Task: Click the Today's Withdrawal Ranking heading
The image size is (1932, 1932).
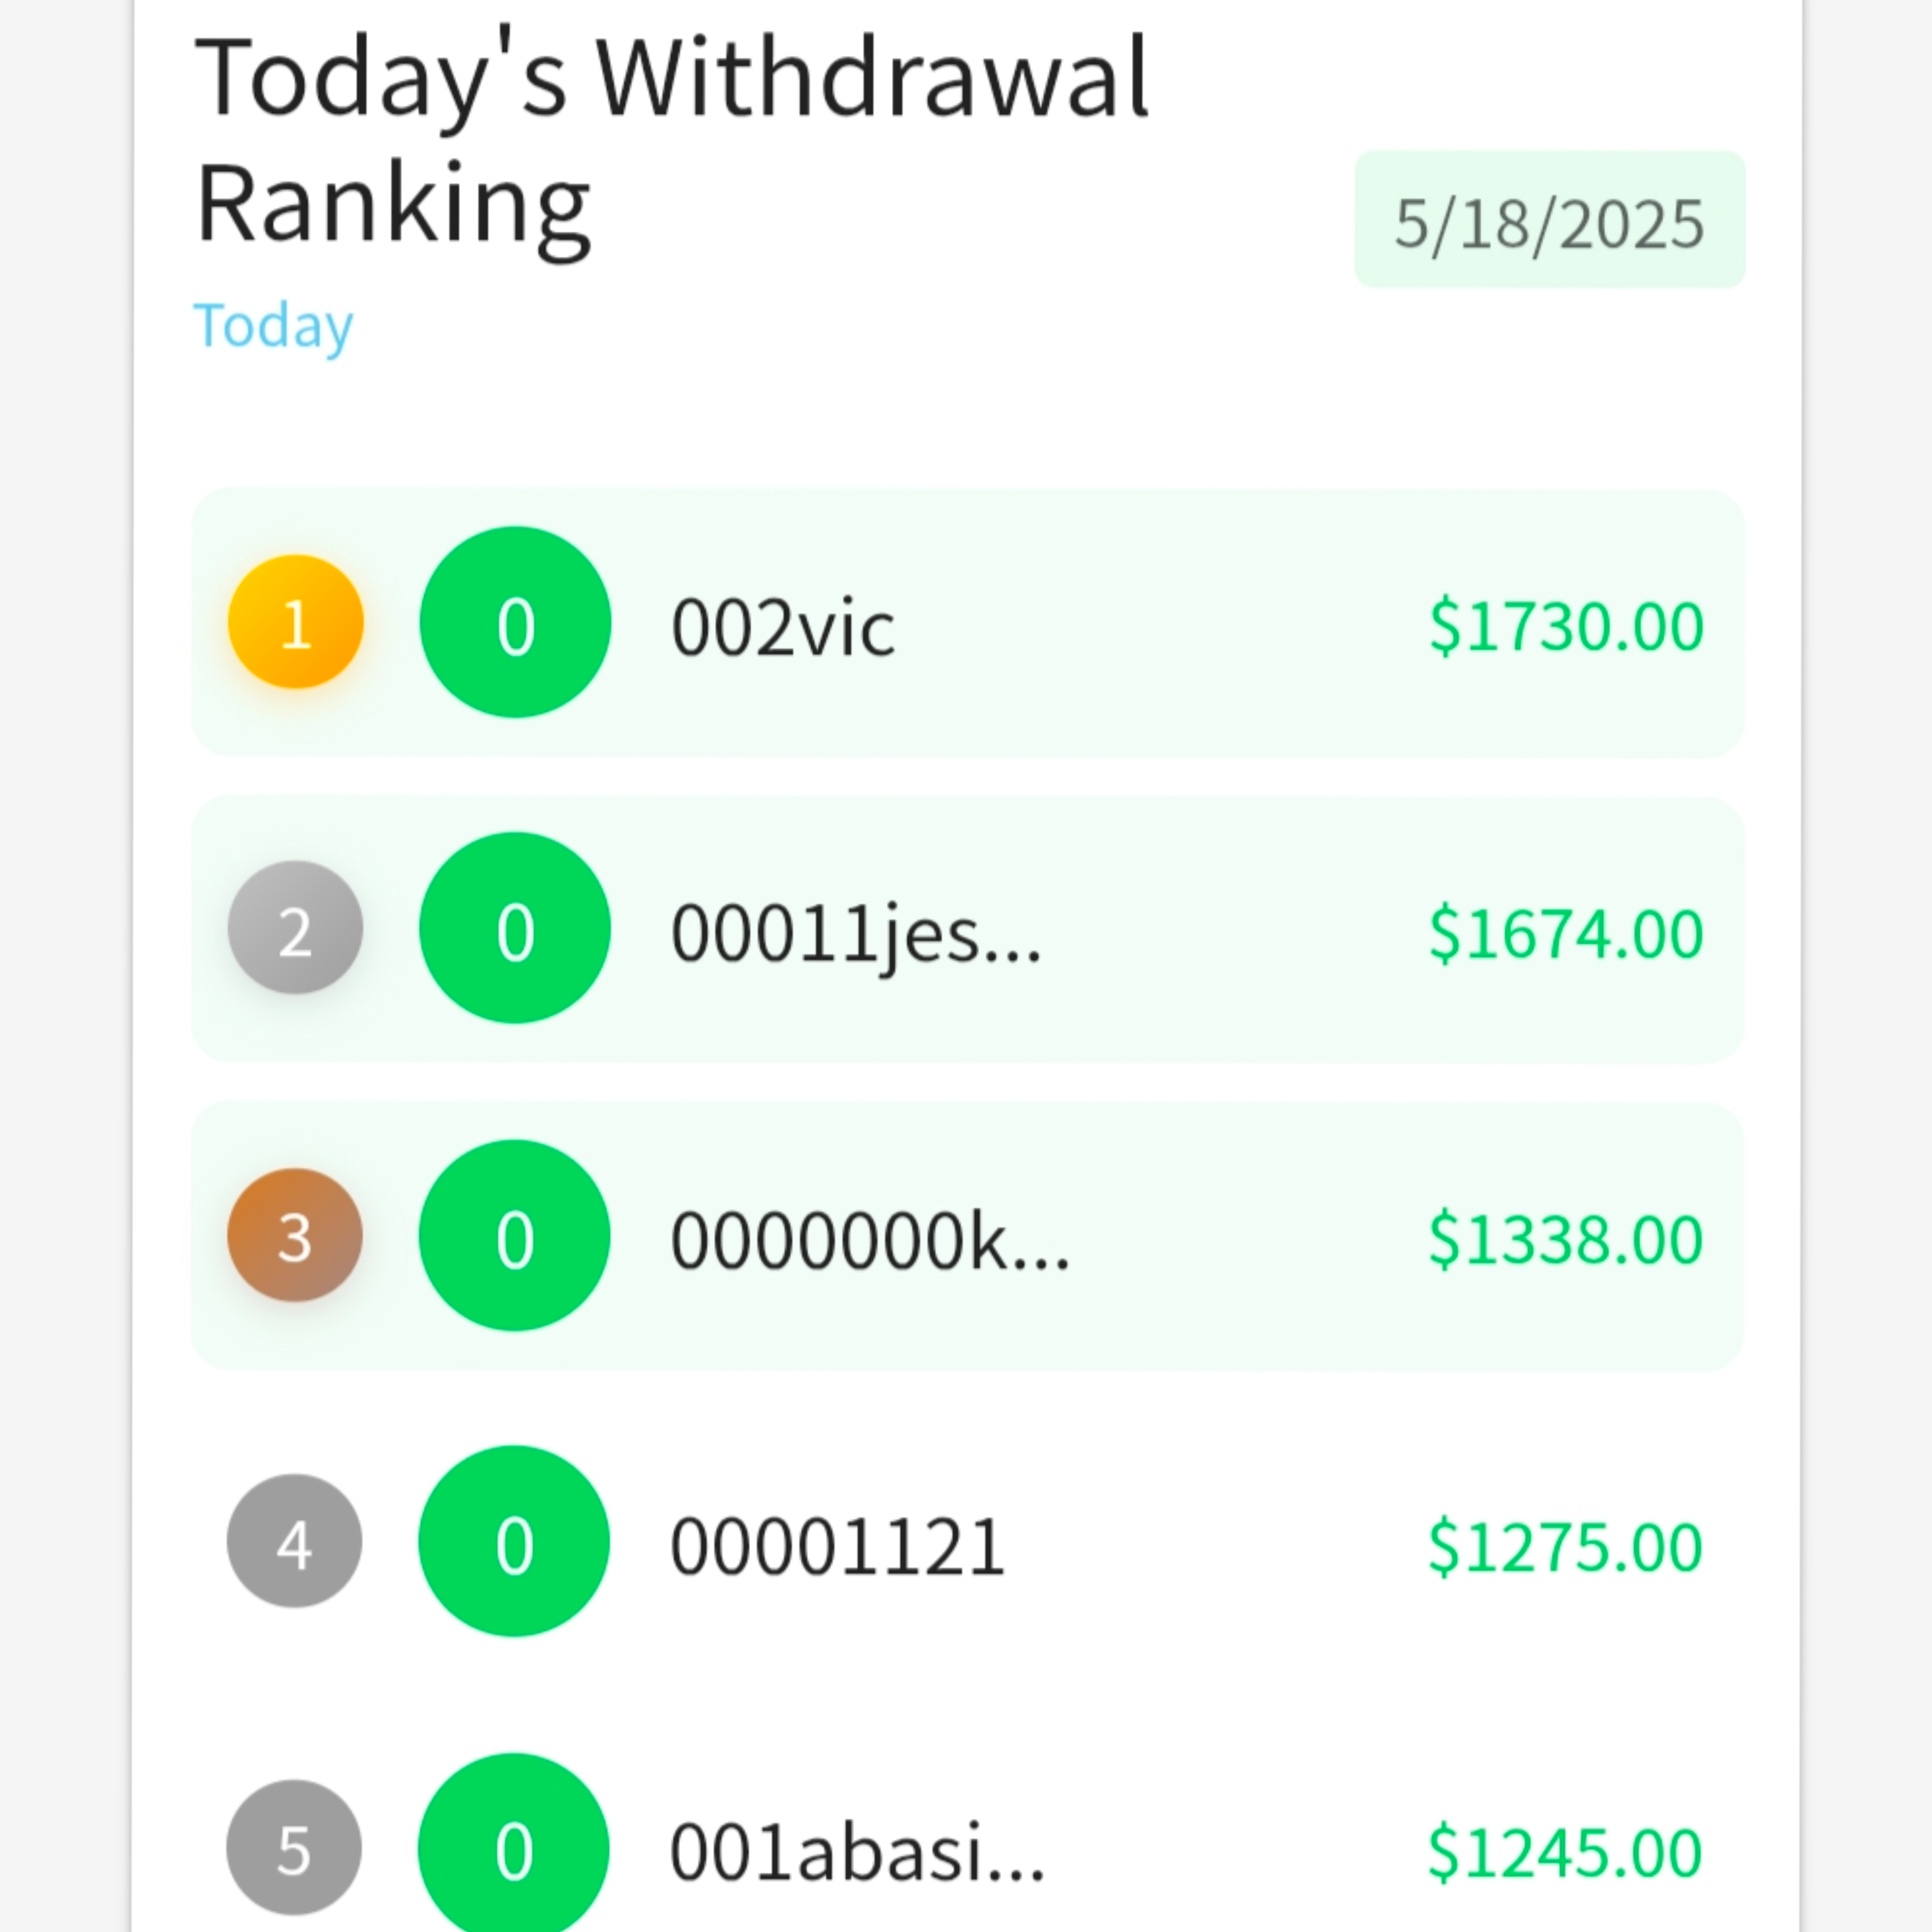Action: [672, 140]
